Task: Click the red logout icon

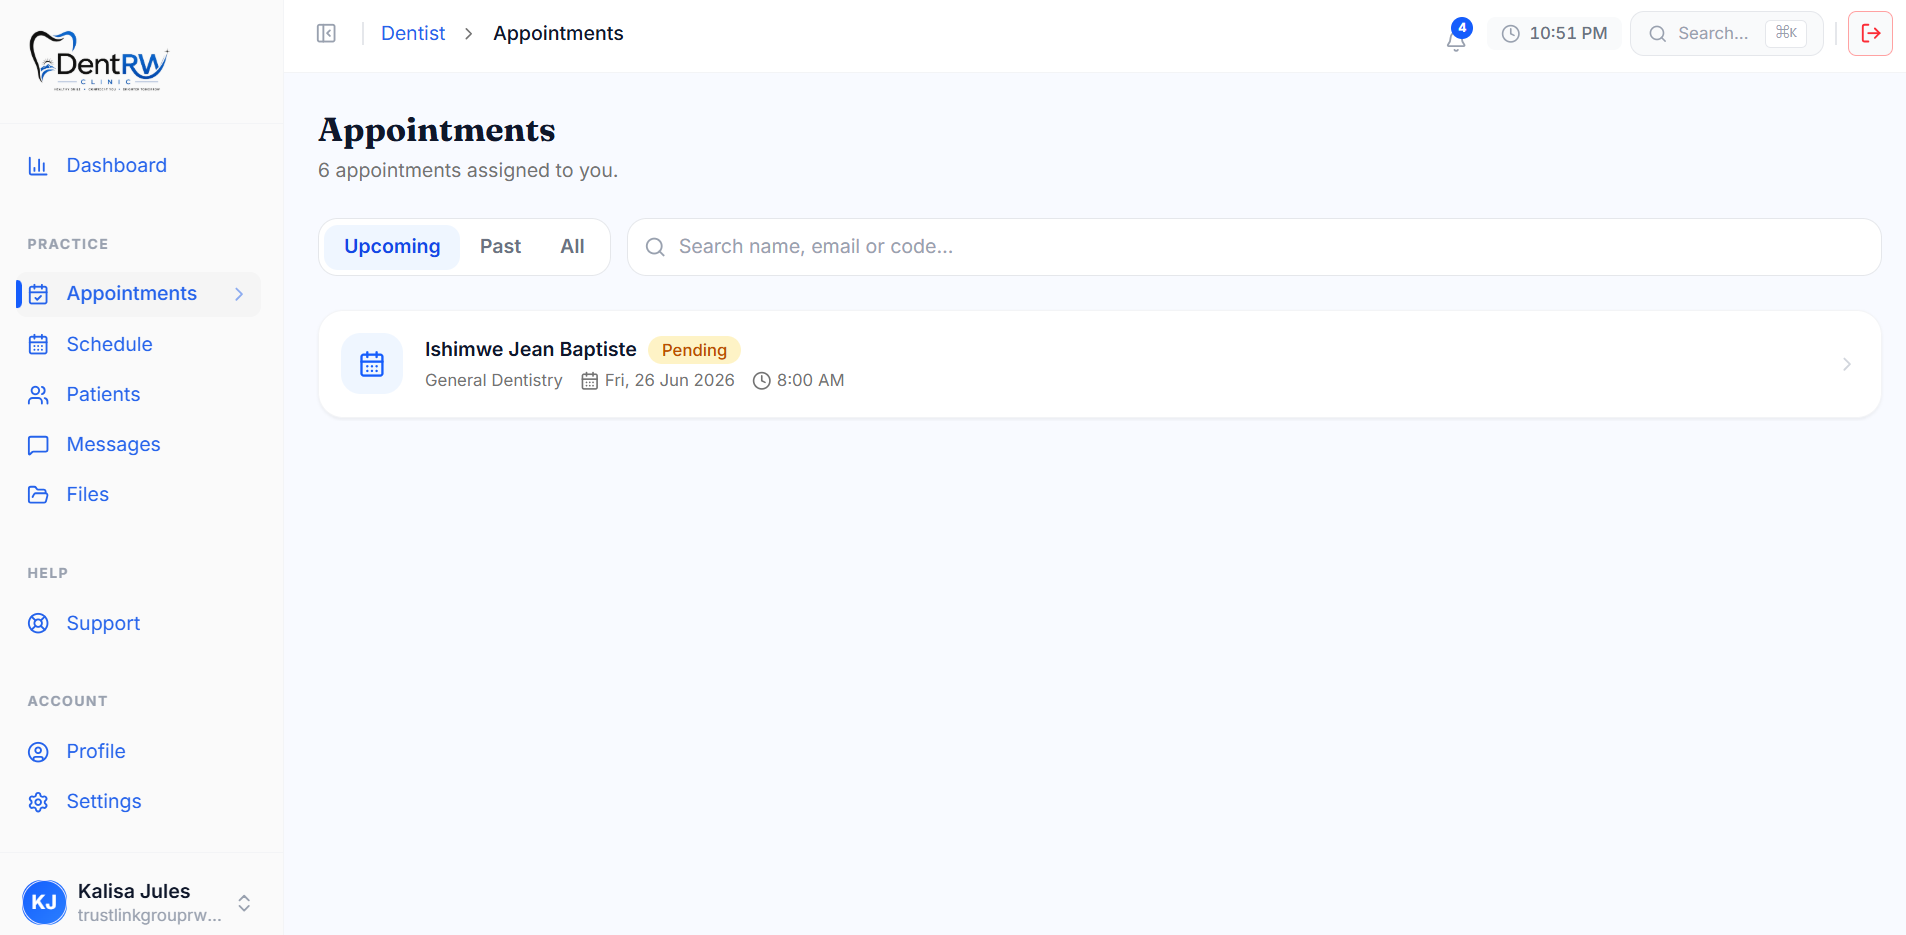Action: point(1870,33)
